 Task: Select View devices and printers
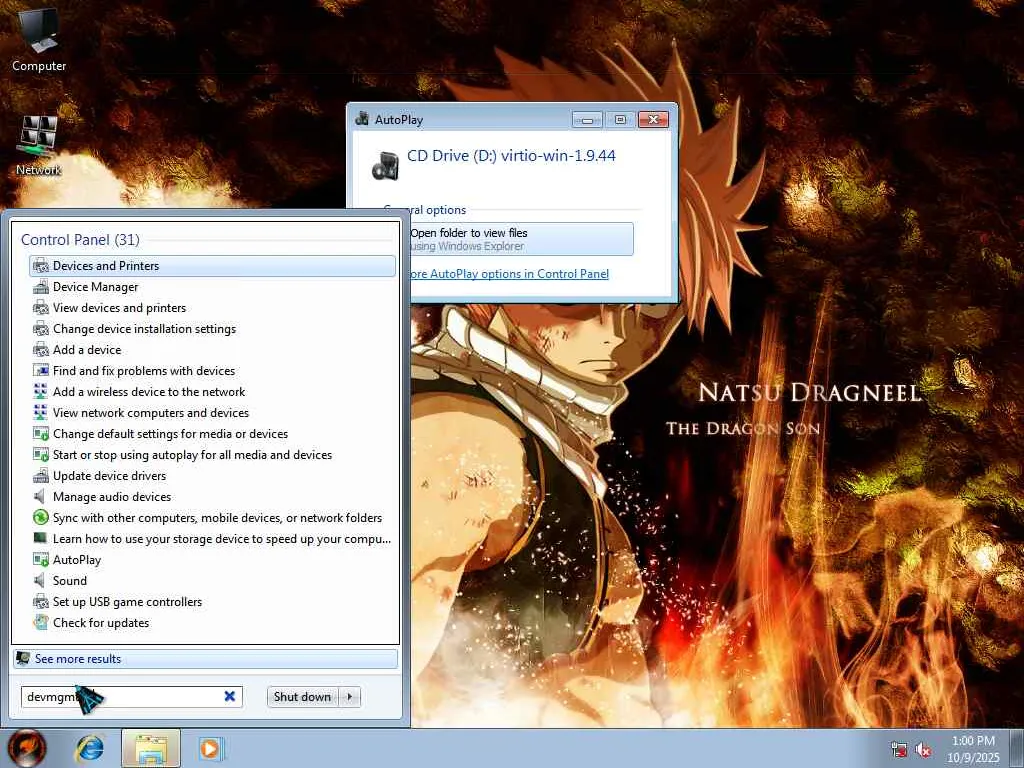click(x=212, y=308)
